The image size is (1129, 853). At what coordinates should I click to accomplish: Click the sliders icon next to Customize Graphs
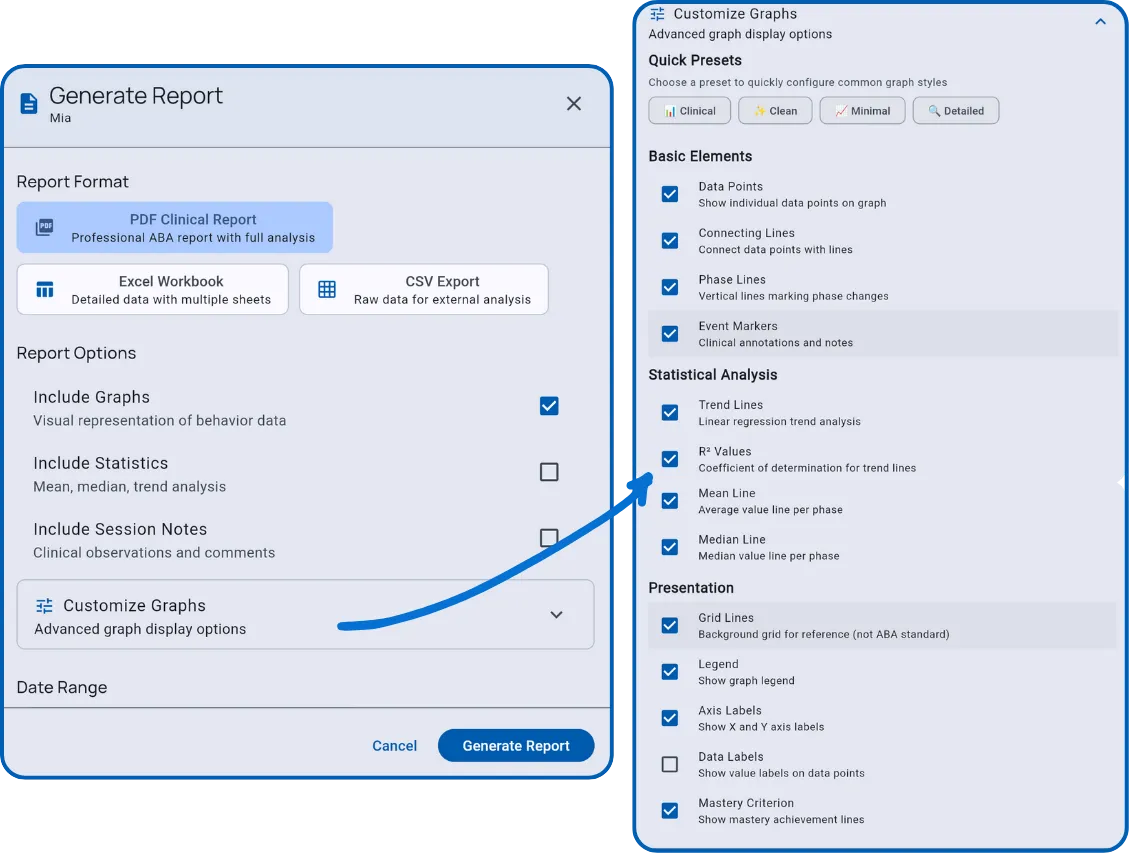coord(43,605)
